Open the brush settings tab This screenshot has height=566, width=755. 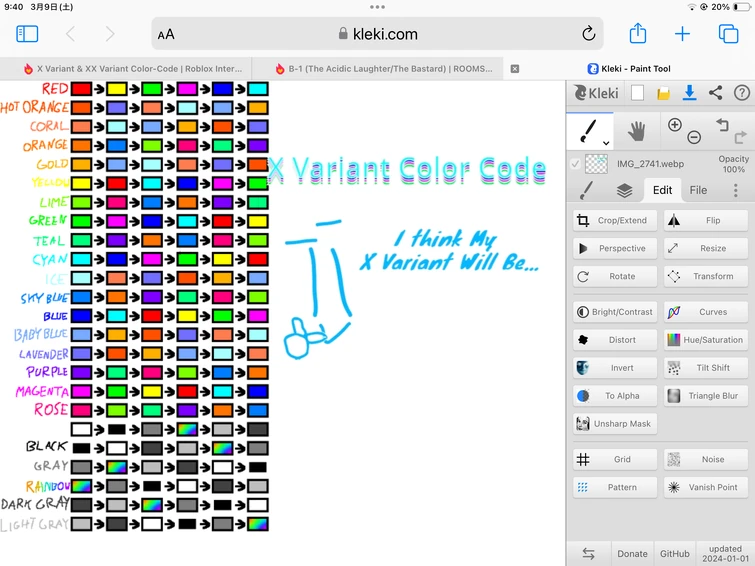tap(586, 190)
